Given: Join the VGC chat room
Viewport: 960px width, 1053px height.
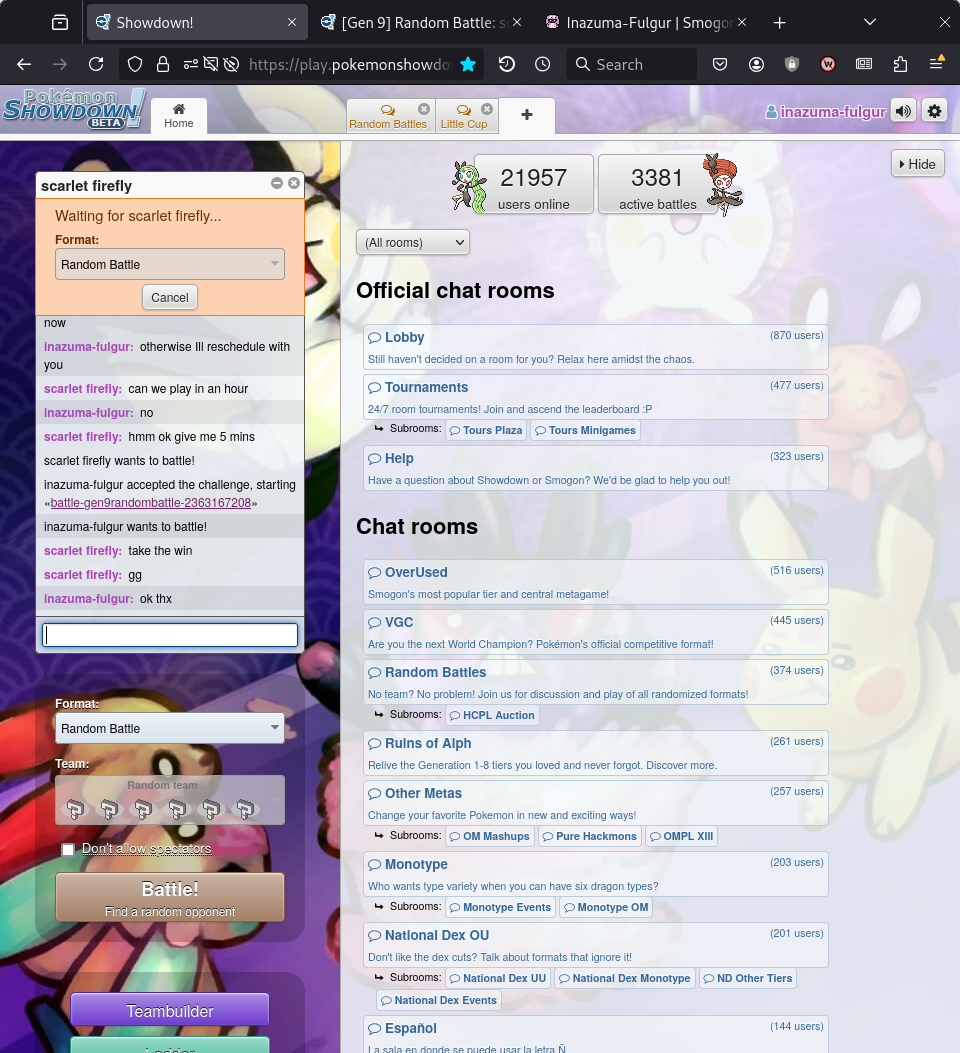Looking at the screenshot, I should (595, 632).
